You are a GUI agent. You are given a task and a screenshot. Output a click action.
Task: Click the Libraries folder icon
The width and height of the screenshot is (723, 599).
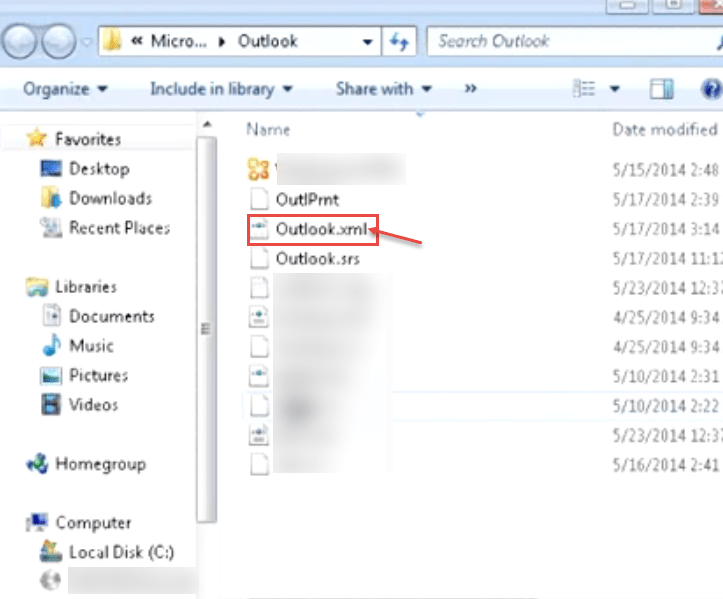click(x=37, y=286)
